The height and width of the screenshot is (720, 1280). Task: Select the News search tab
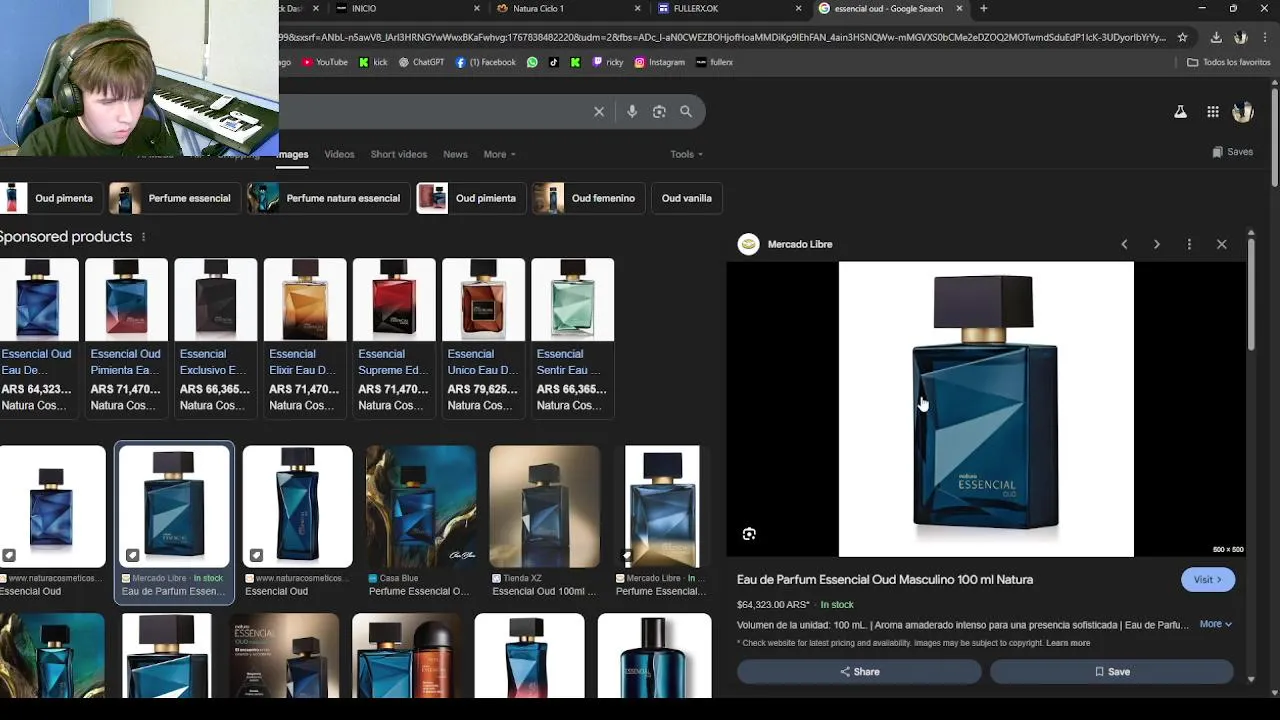pyautogui.click(x=455, y=154)
